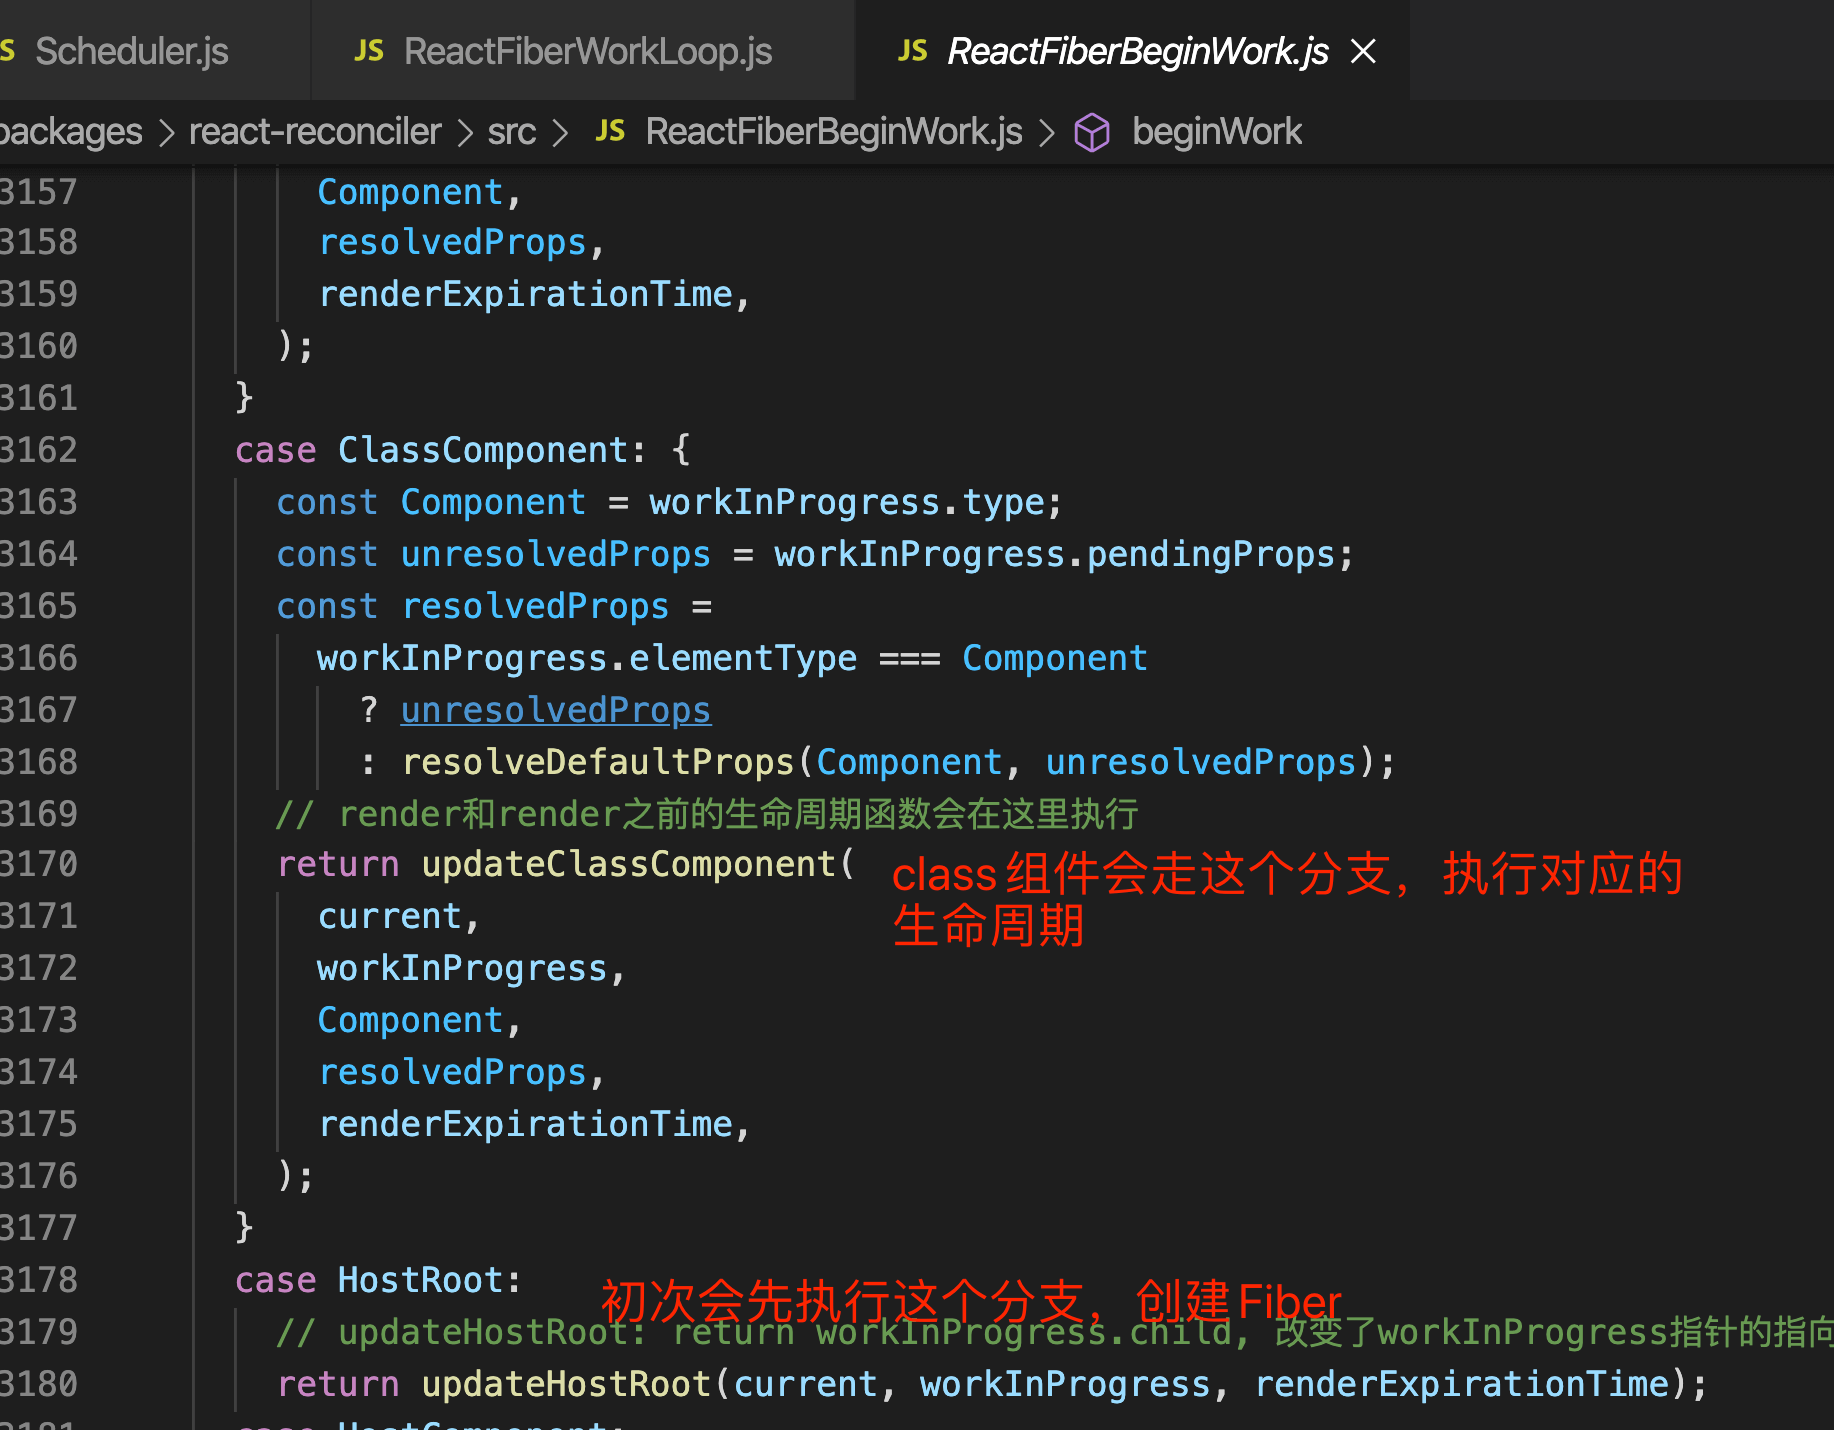
Task: Click Component argument on line 3157
Action: pyautogui.click(x=410, y=192)
